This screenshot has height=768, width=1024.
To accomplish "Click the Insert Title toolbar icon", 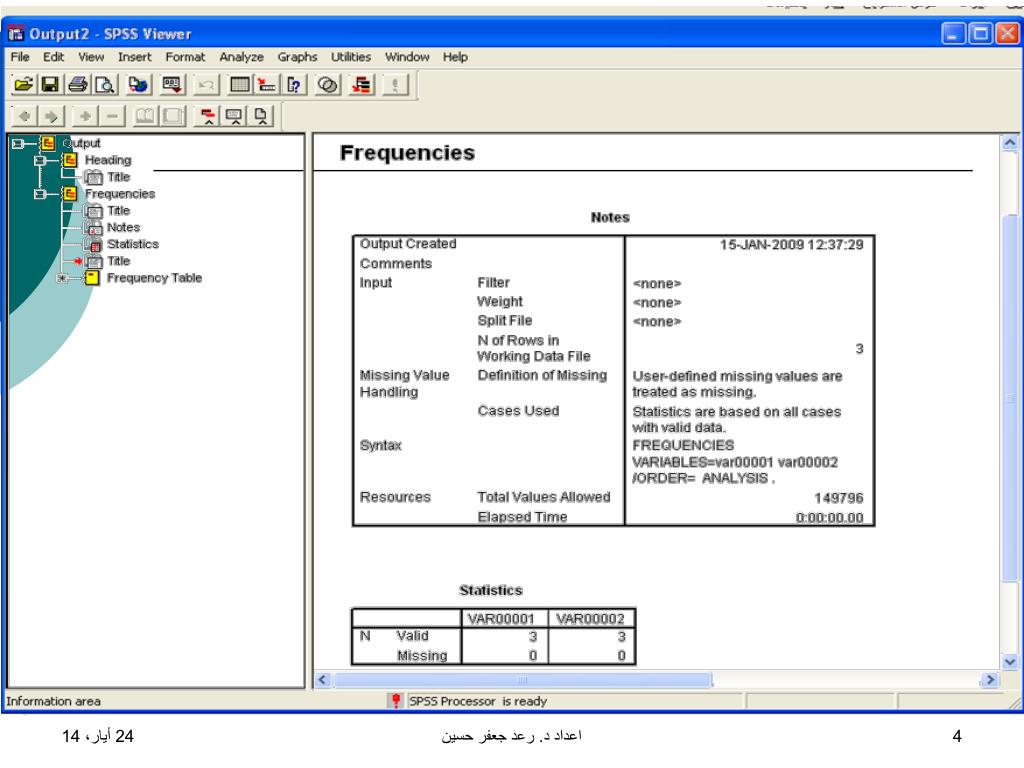I will coord(234,116).
